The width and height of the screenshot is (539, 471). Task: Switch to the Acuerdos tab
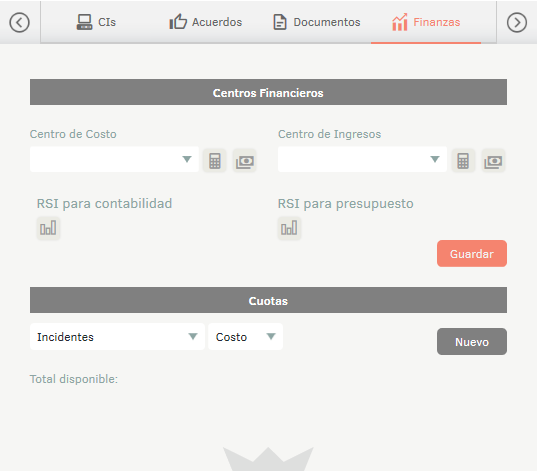point(206,22)
